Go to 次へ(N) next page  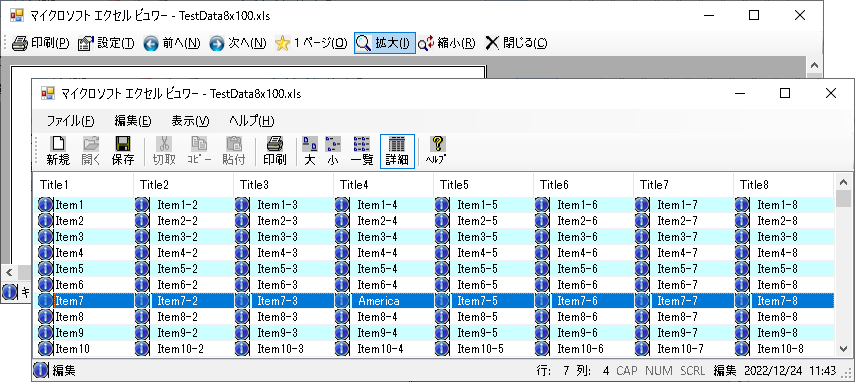pyautogui.click(x=238, y=43)
